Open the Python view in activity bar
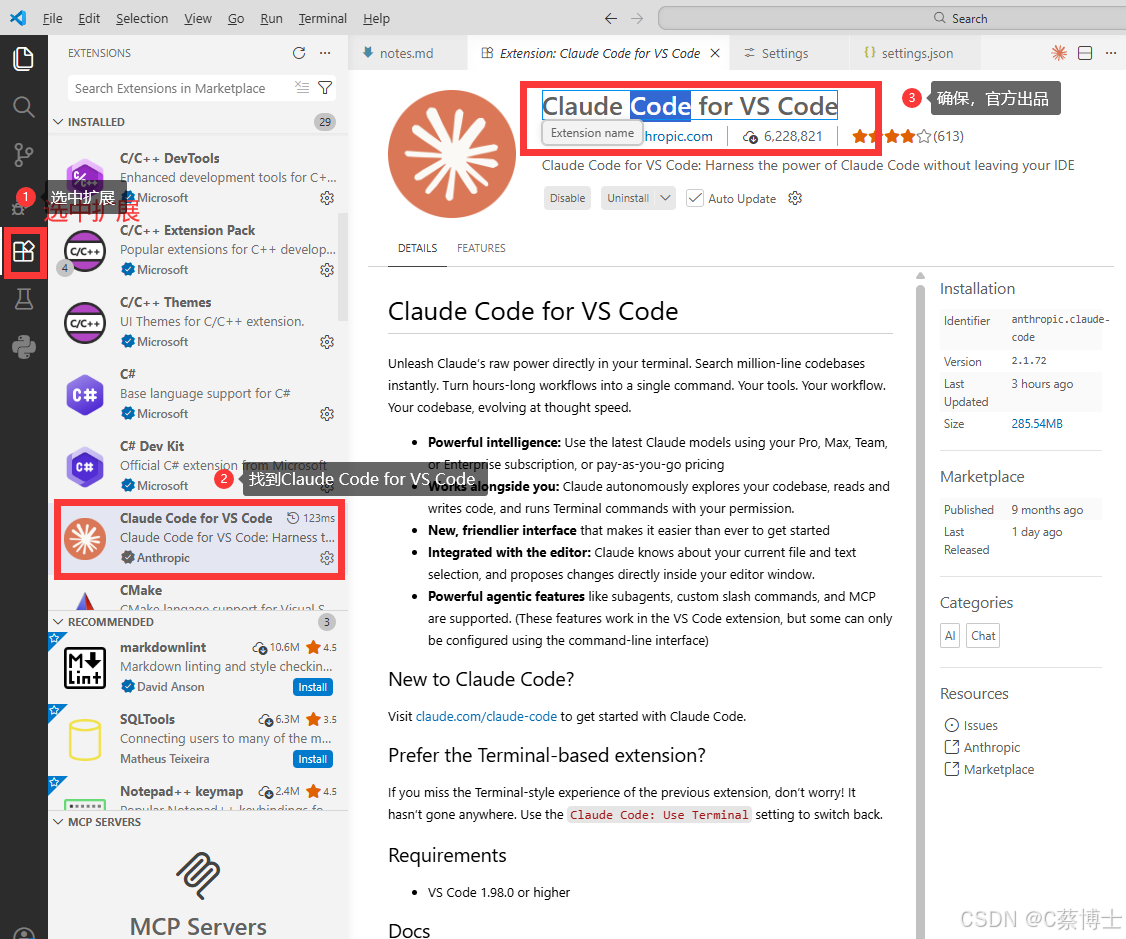The height and width of the screenshot is (939, 1126). click(24, 347)
